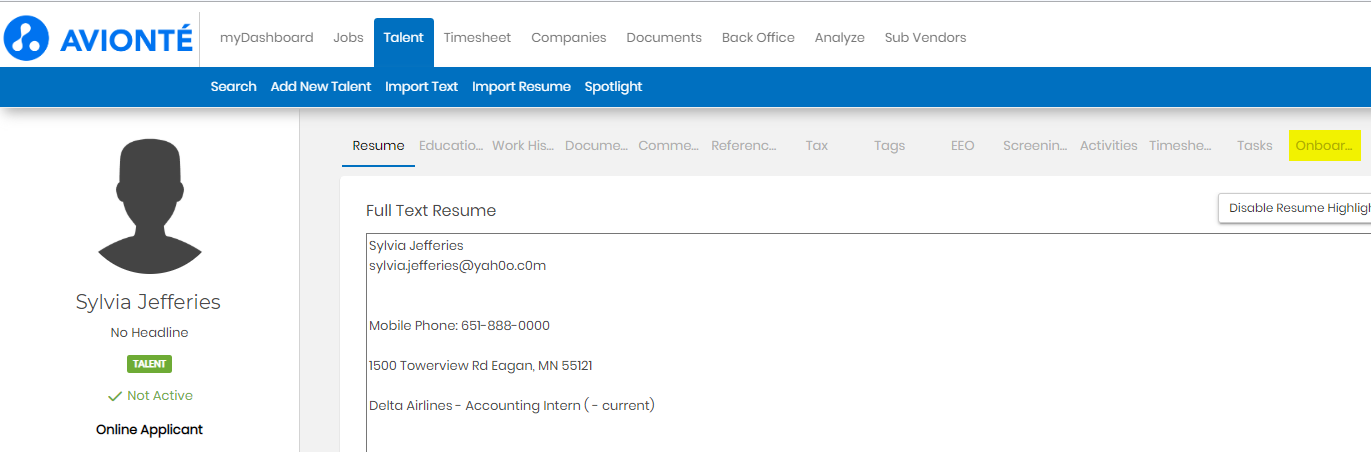Screen dimensions: 1371x452
Task: Open the Back Office menu
Action: click(x=758, y=38)
